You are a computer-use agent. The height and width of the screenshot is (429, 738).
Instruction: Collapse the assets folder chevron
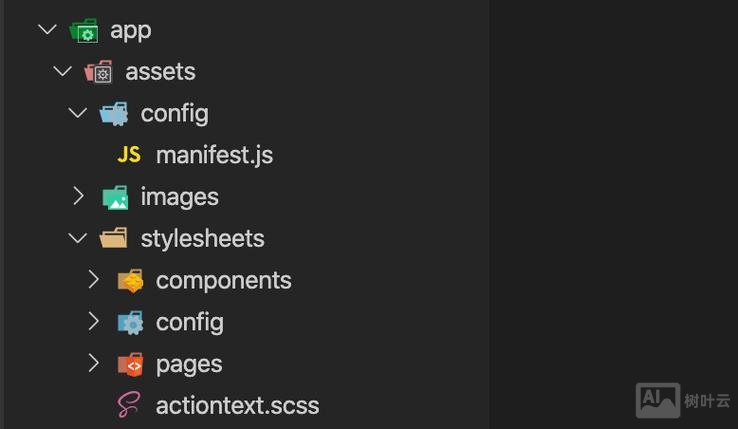coord(63,72)
